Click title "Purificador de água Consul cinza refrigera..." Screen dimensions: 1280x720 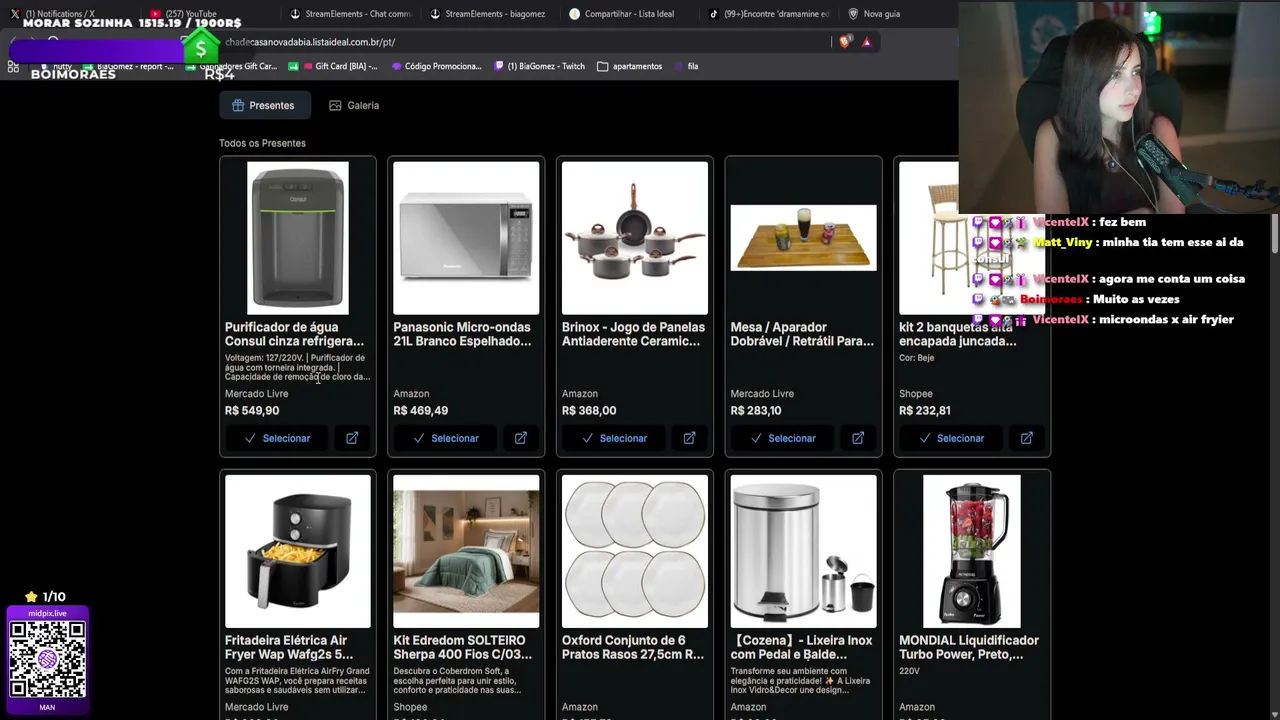coord(295,334)
